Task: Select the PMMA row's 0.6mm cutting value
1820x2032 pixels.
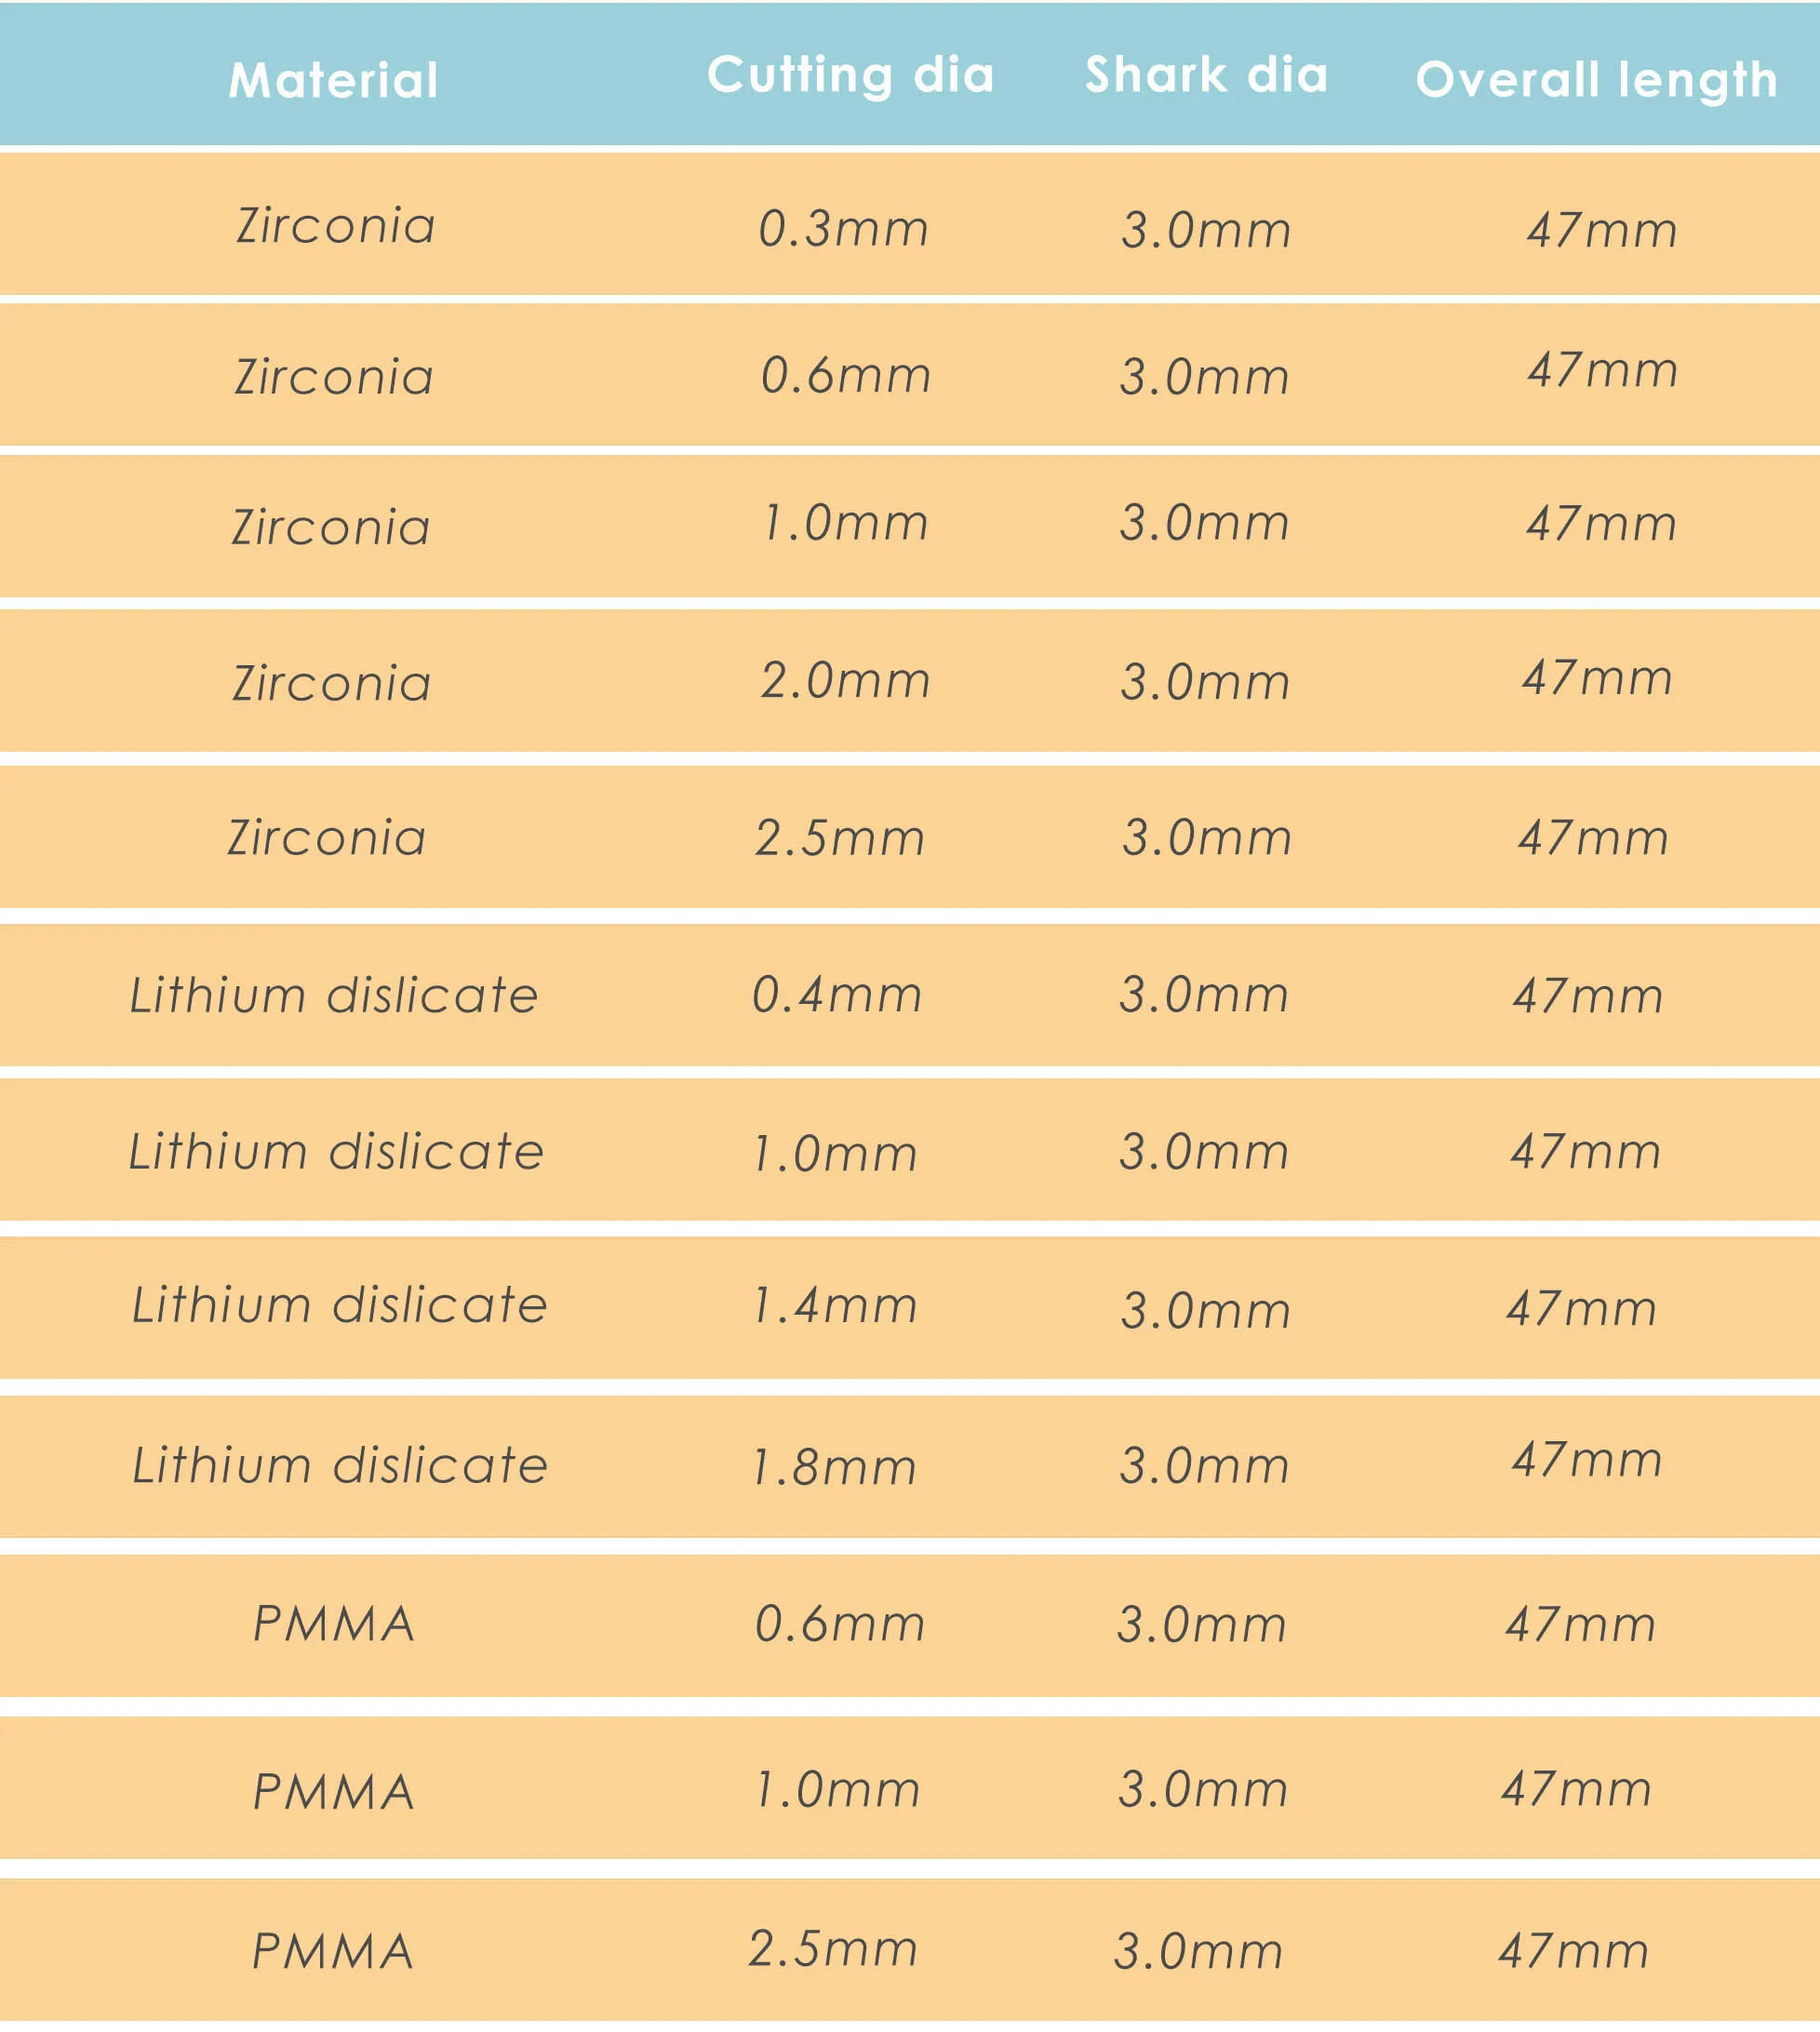Action: click(840, 1624)
